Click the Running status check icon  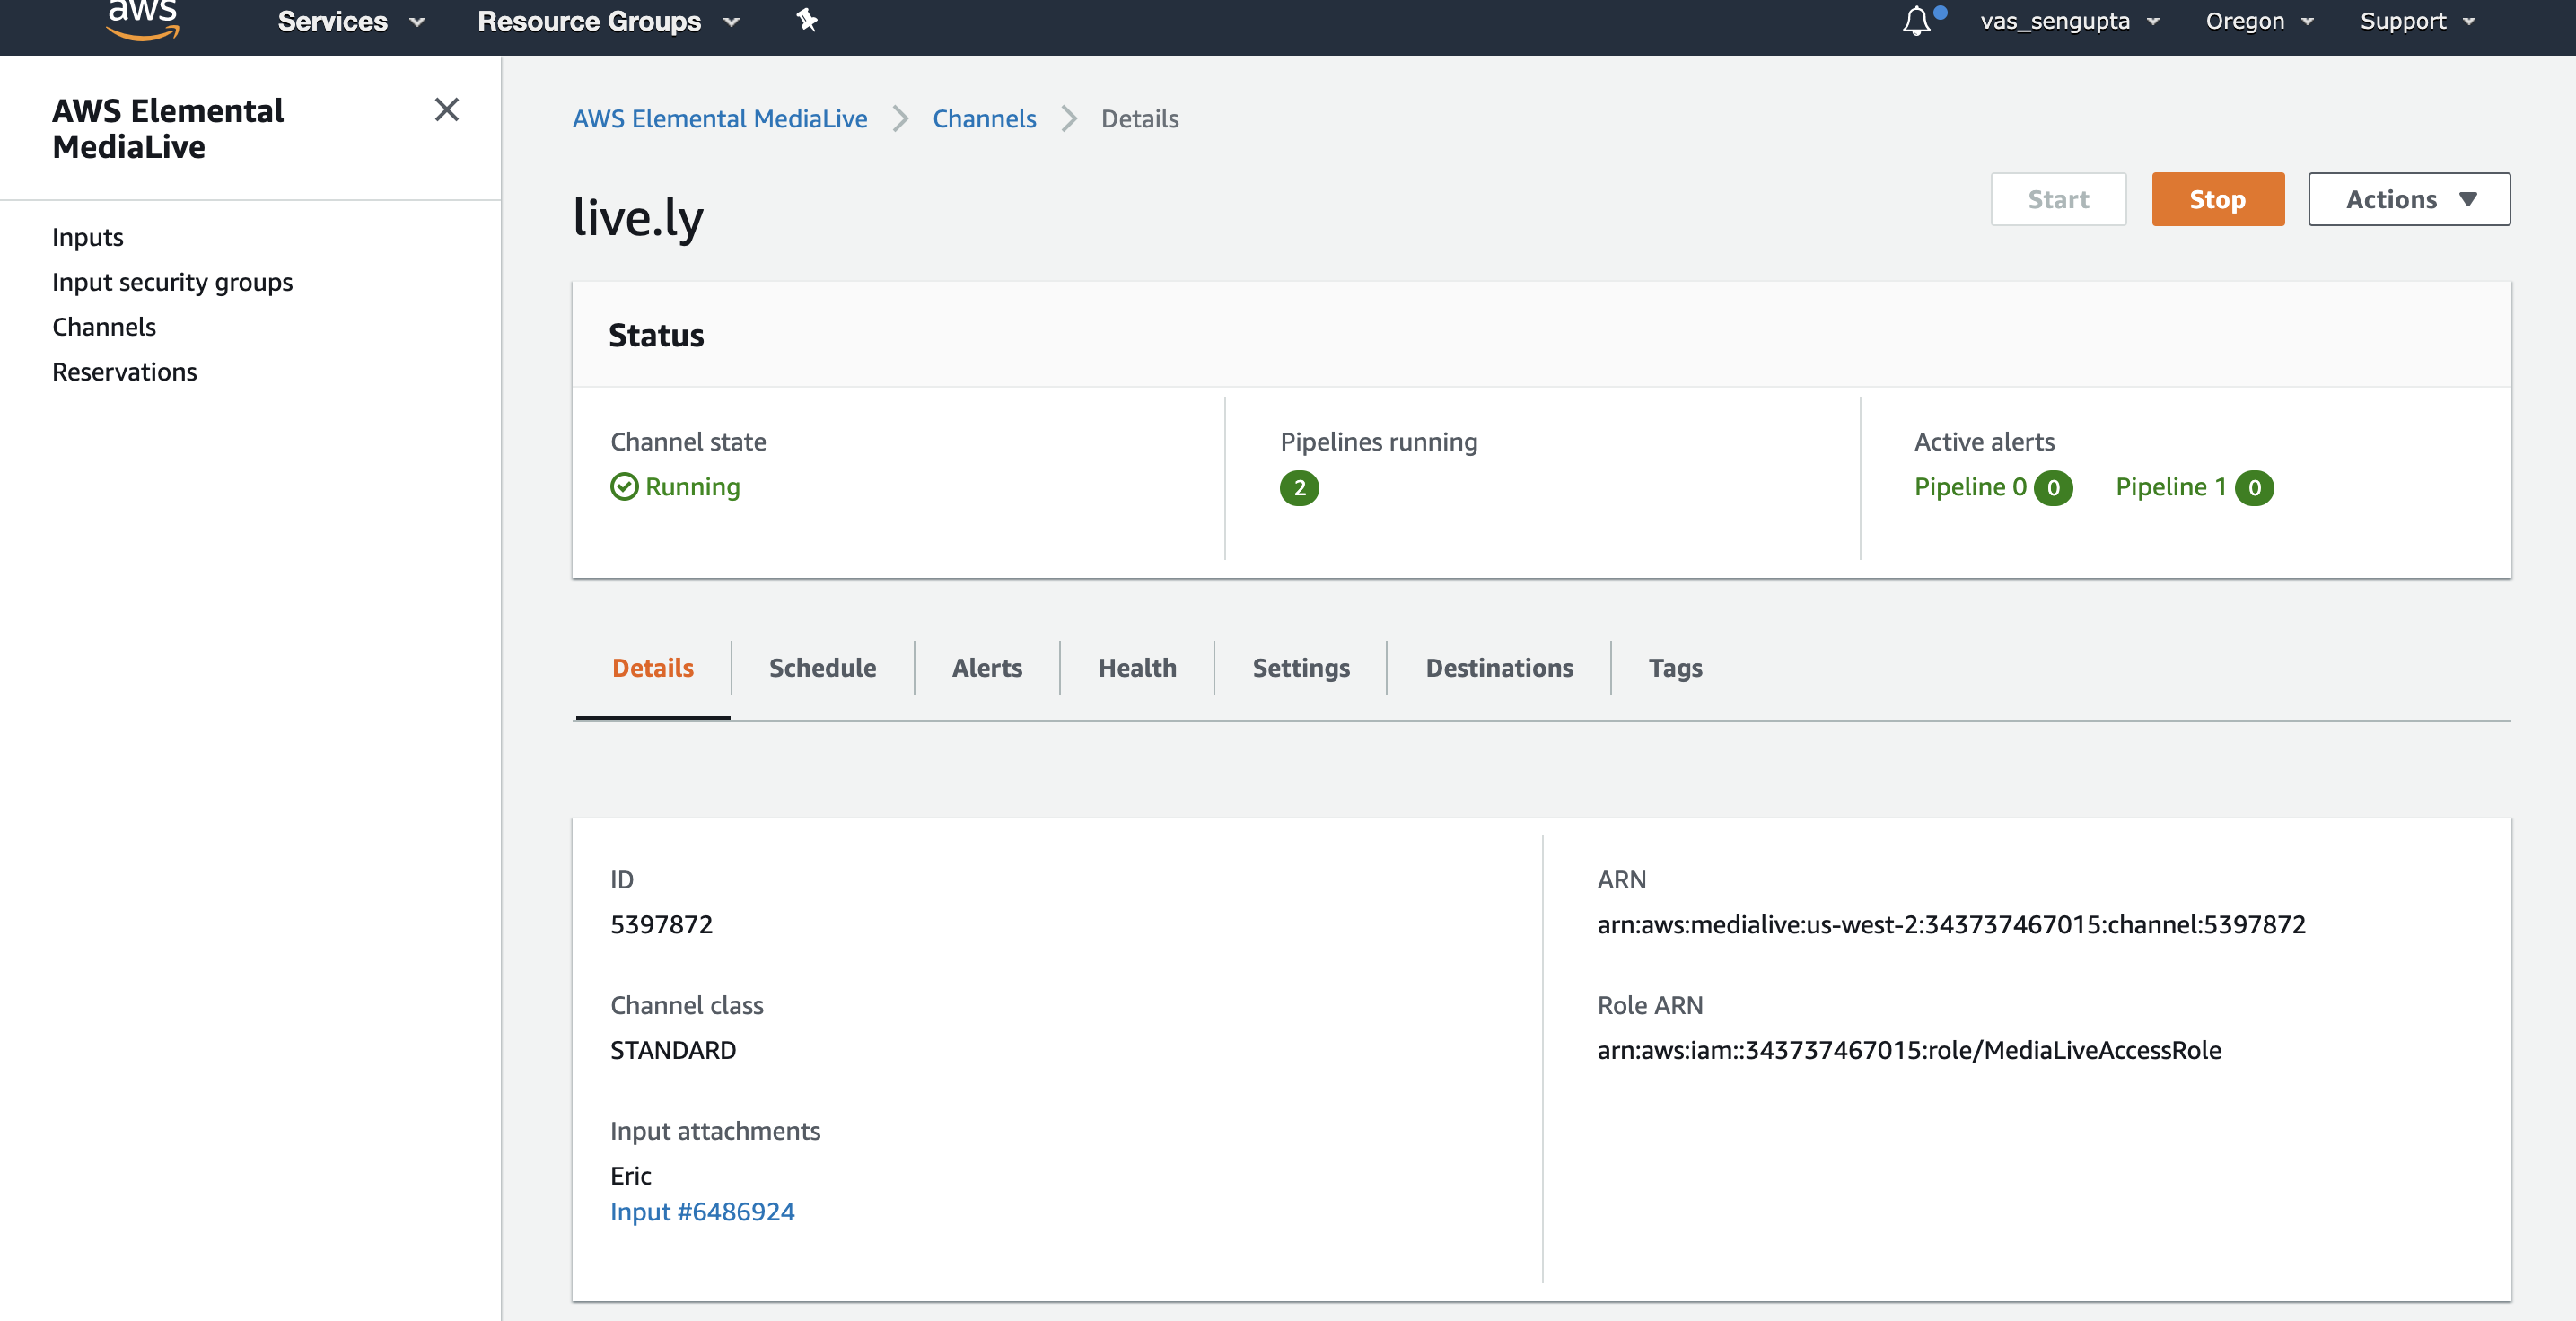pyautogui.click(x=624, y=487)
